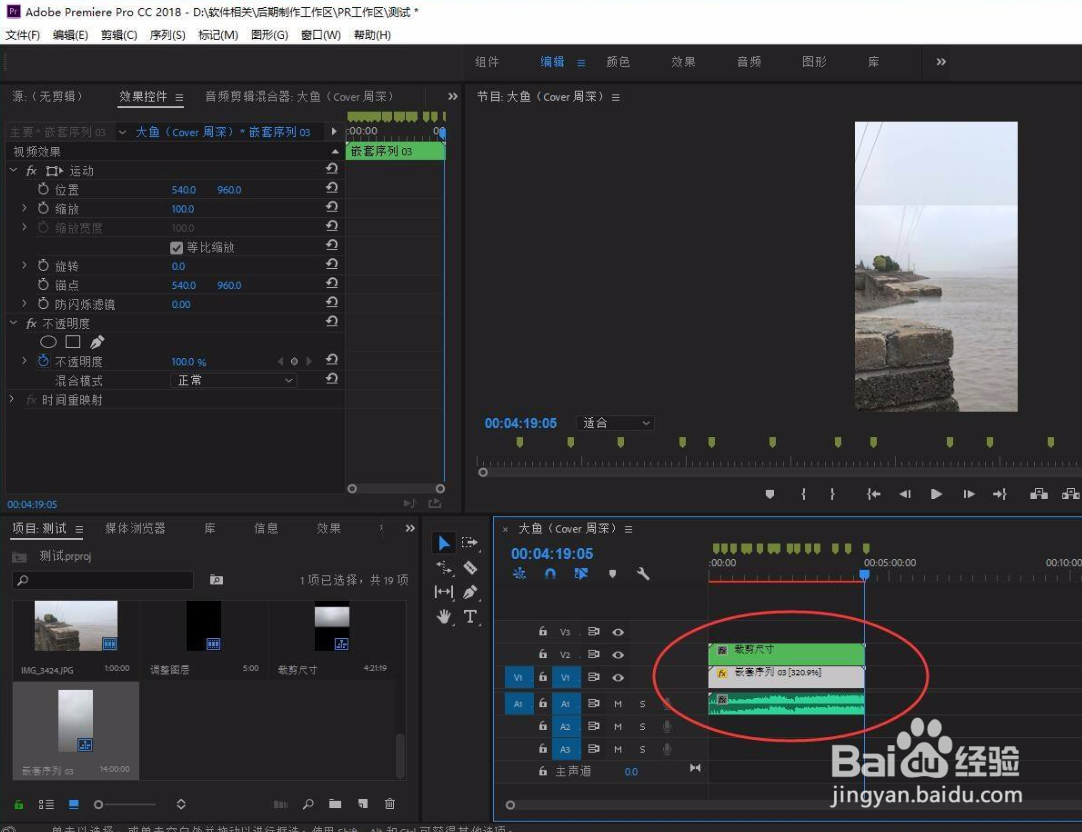This screenshot has width=1082, height=832.
Task: Open the 剪辑(C) menu
Action: [119, 35]
